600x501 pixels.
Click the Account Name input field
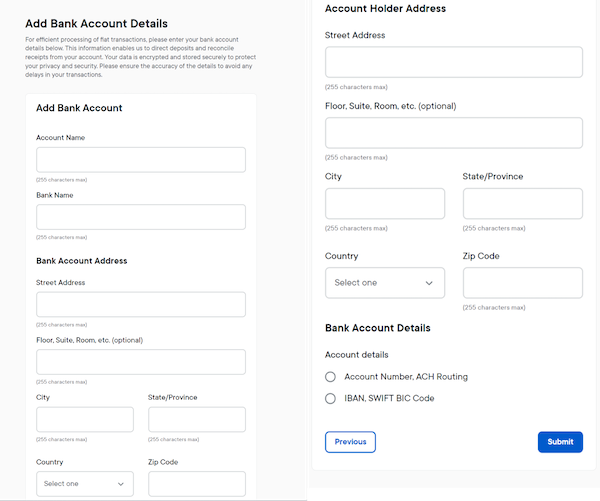140,160
